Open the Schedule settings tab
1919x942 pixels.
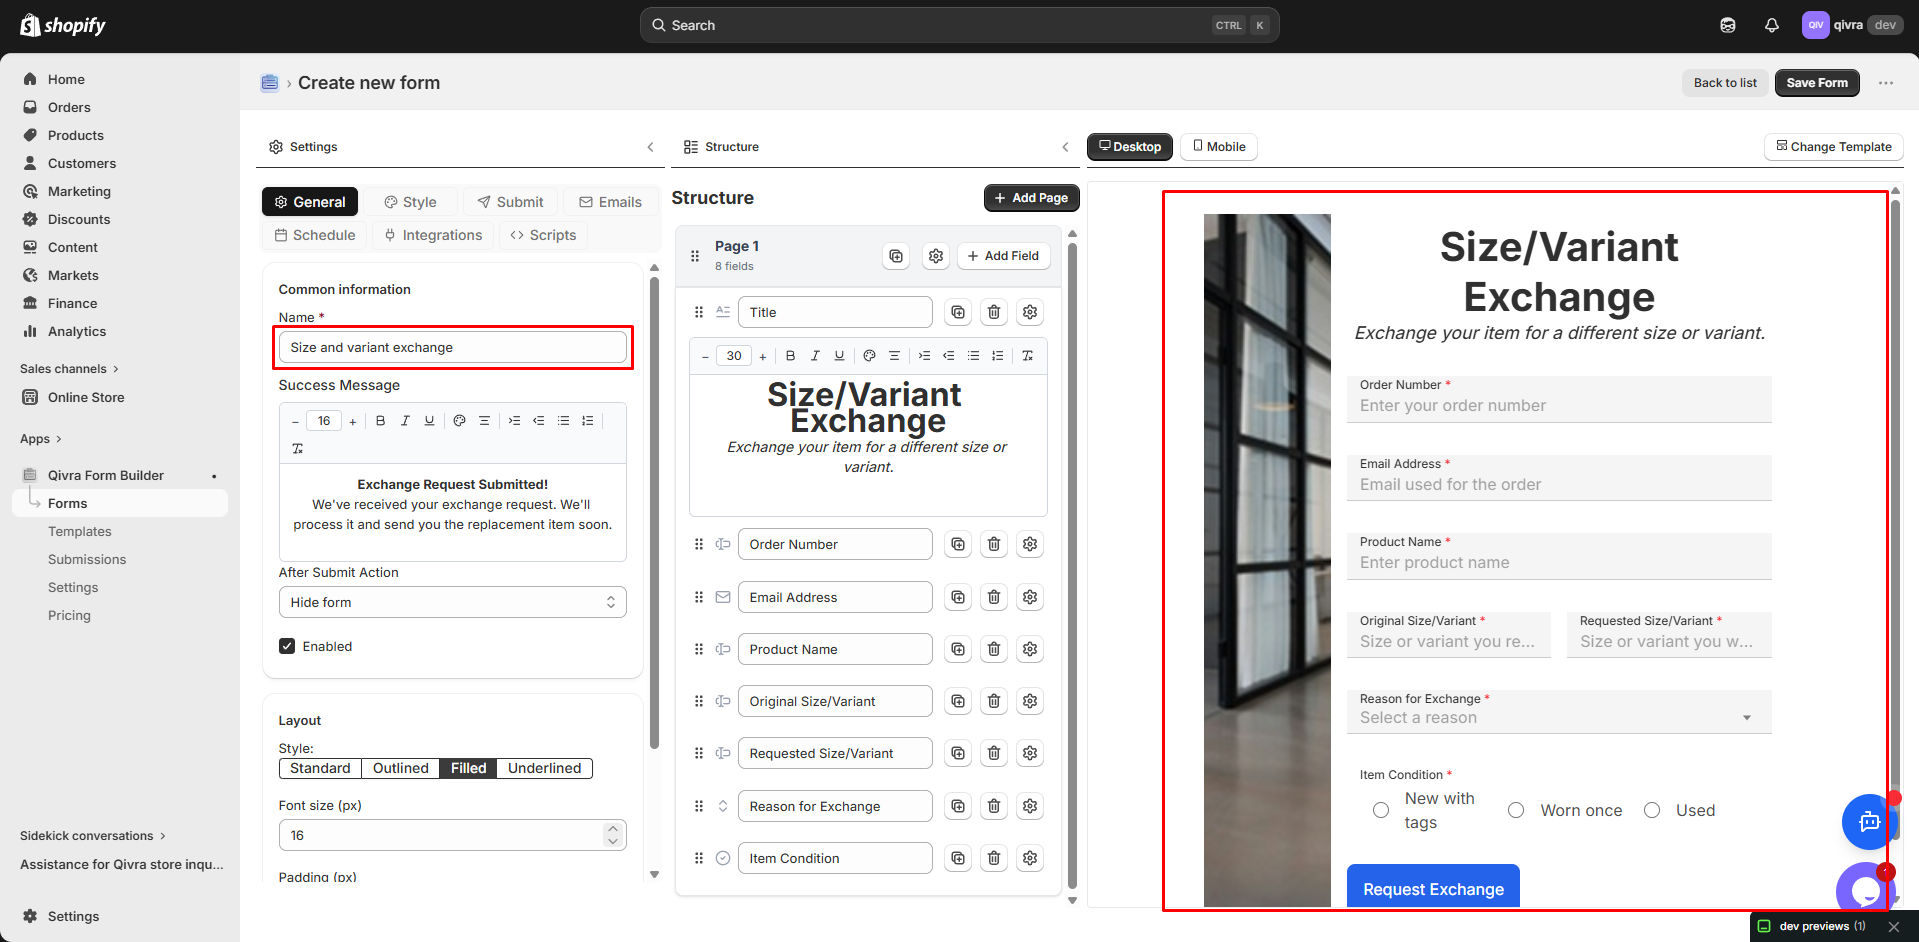[315, 235]
